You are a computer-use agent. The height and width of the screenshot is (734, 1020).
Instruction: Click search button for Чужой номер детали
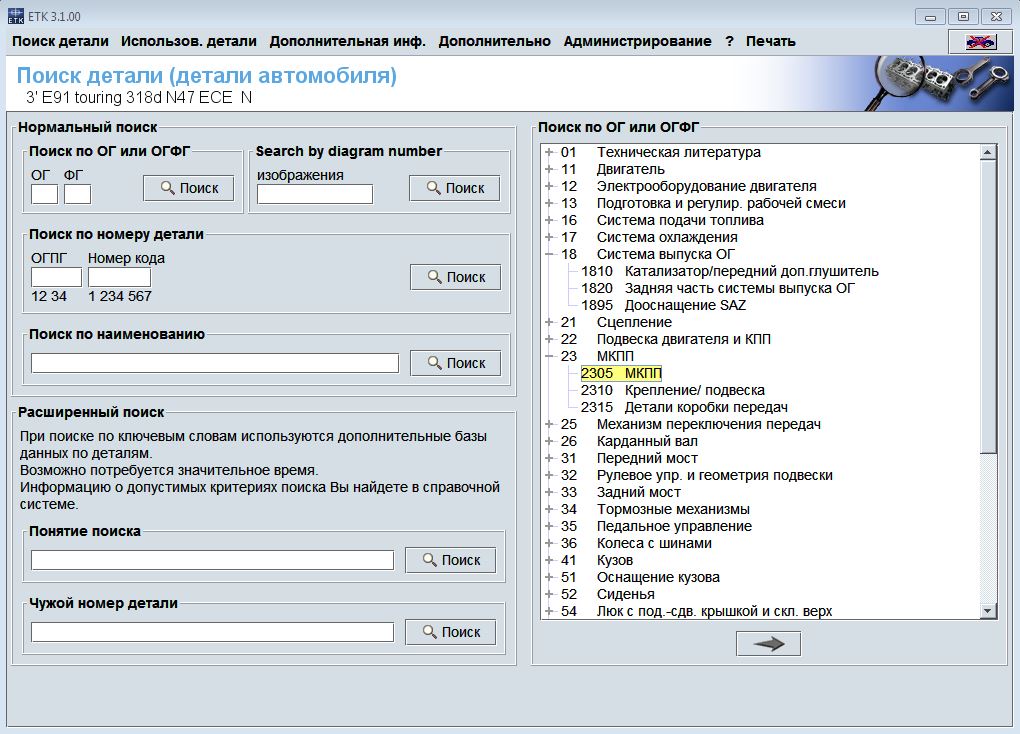pos(450,632)
